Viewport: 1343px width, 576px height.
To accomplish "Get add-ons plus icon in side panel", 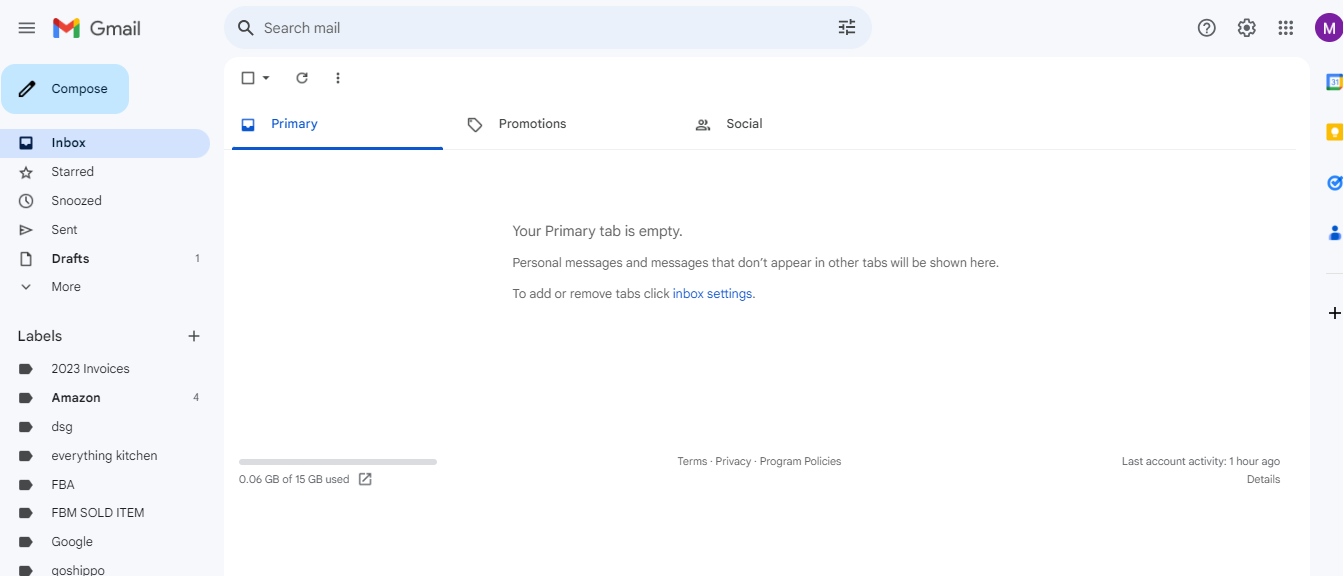I will pos(1334,313).
